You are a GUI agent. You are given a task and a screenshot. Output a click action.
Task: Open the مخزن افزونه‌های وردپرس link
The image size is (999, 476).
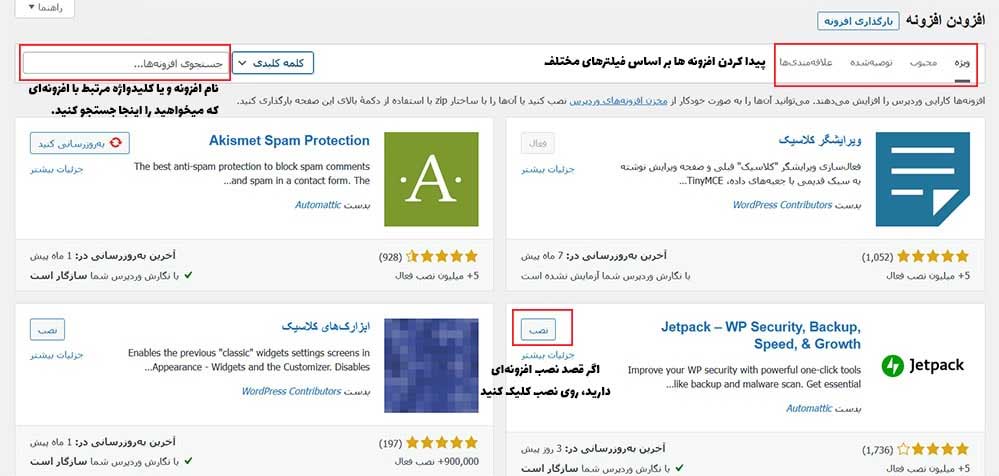[617, 101]
